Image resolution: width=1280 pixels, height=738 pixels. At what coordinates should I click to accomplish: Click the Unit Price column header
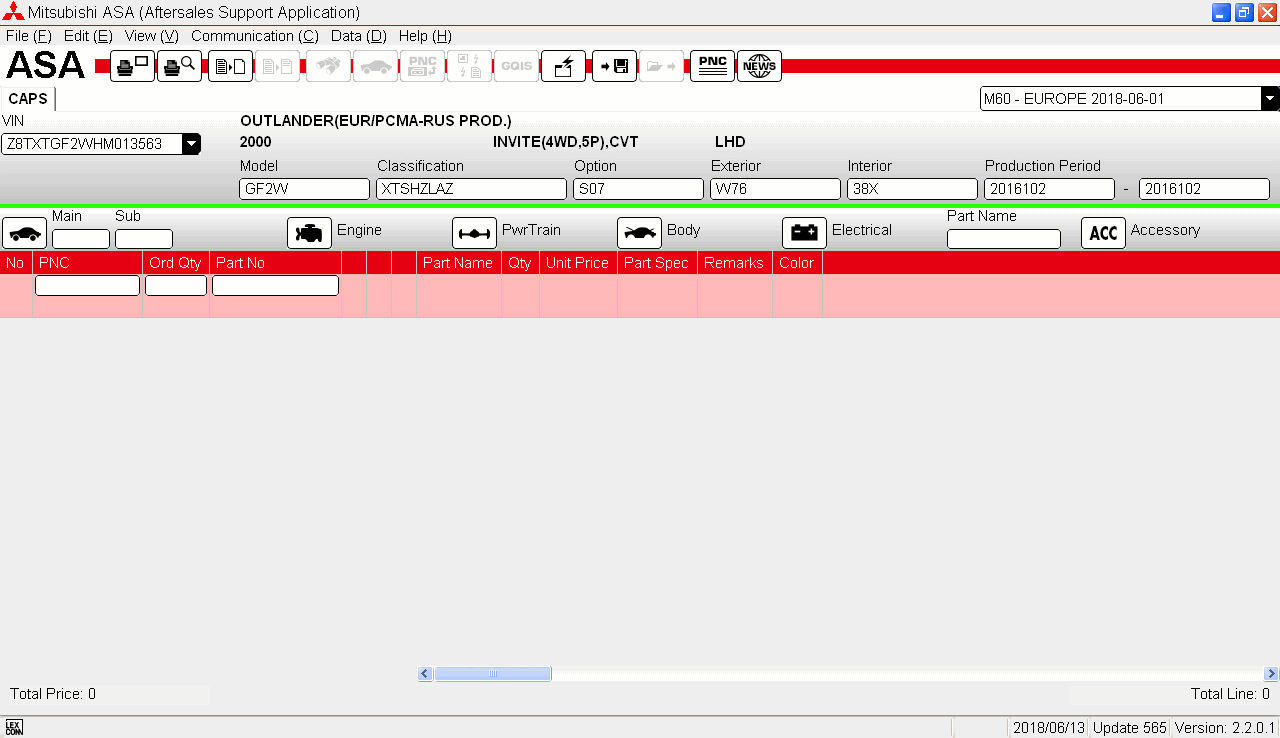pos(578,263)
